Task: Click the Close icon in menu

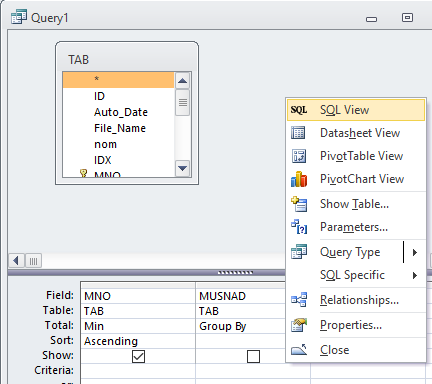Action: pos(299,350)
